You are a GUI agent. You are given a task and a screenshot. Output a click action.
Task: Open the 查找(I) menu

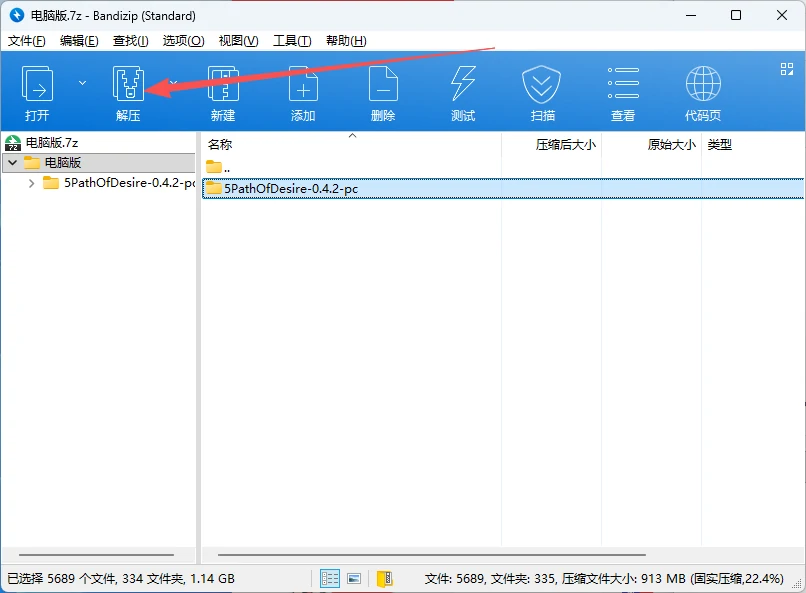[x=131, y=41]
